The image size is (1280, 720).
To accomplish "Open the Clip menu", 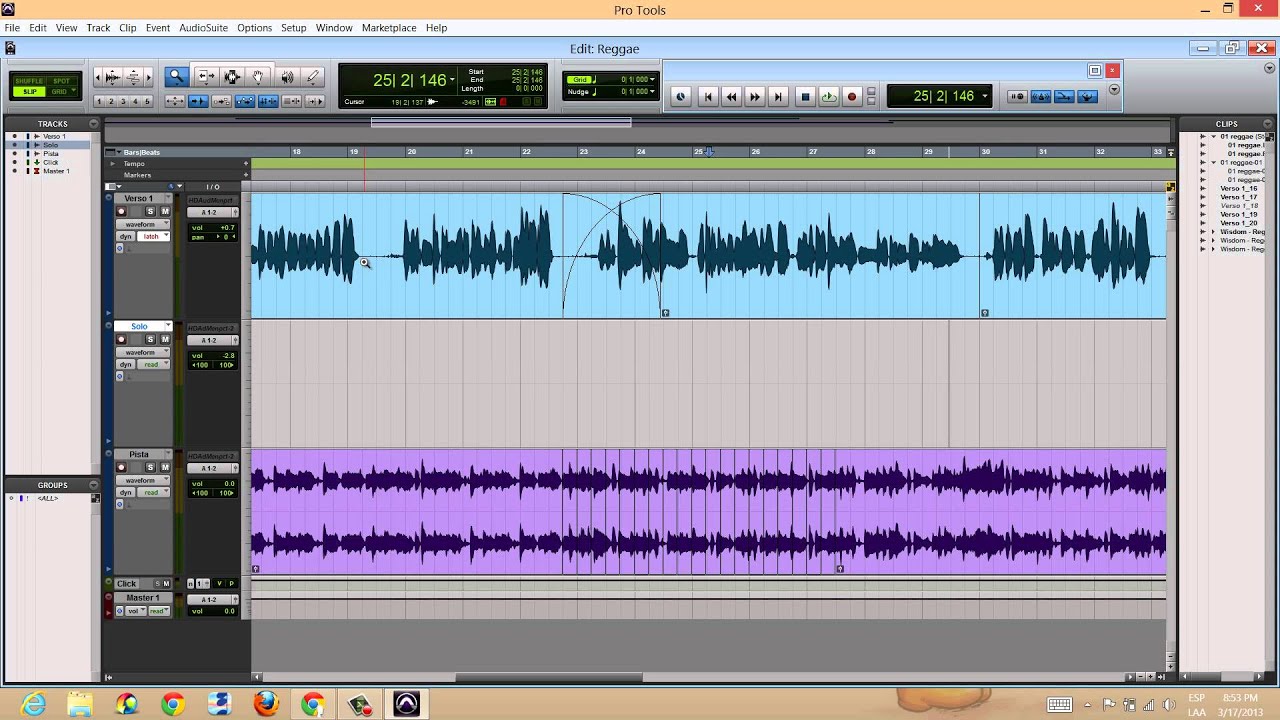I will click(128, 28).
